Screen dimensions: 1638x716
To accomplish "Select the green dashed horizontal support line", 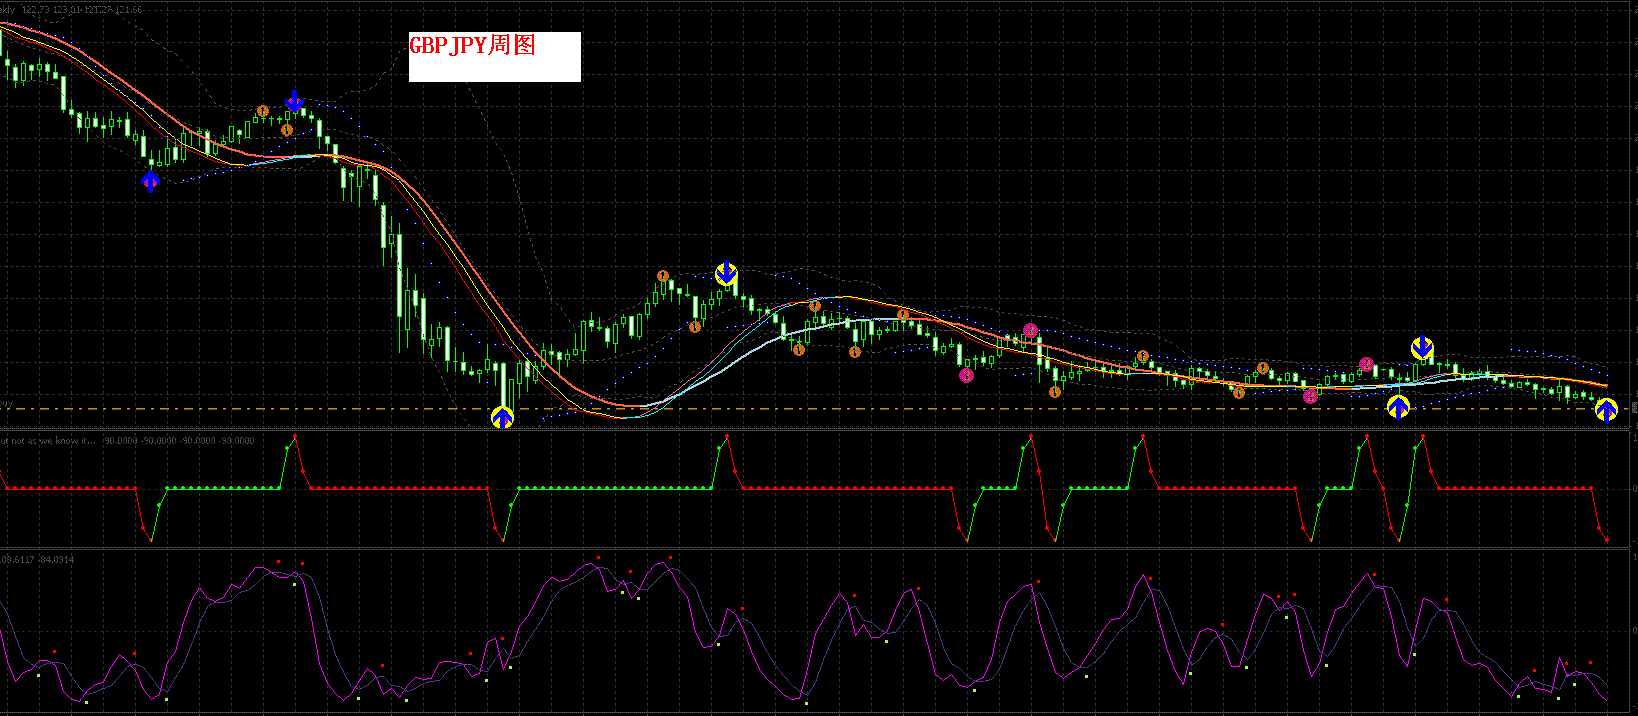I will [800, 409].
